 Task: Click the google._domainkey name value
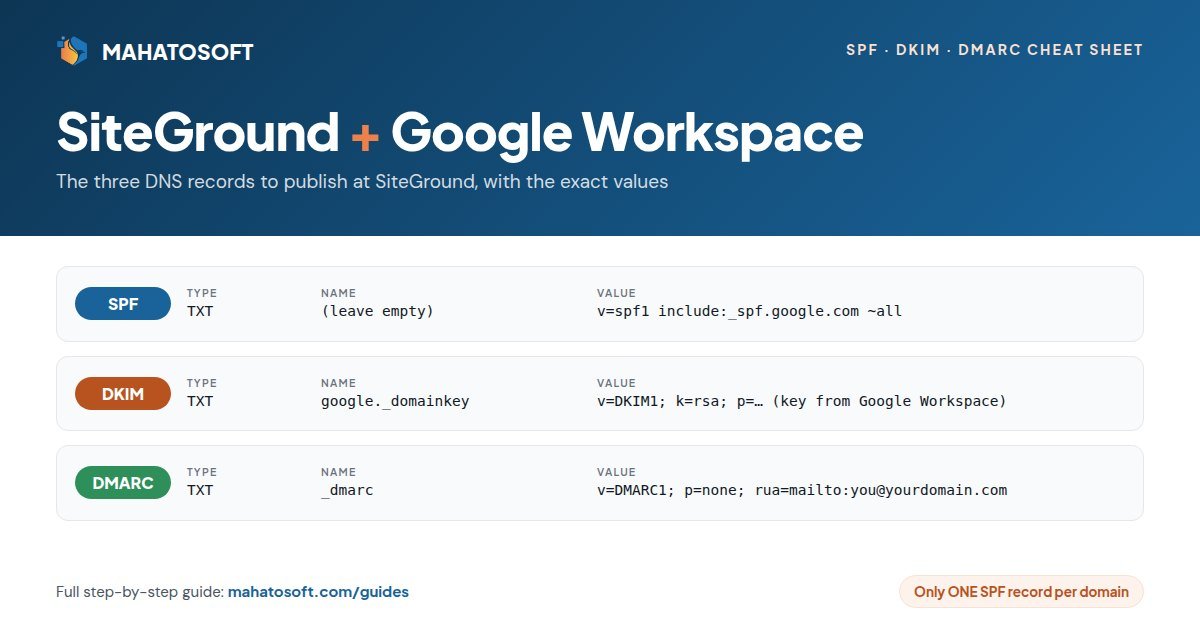(395, 401)
